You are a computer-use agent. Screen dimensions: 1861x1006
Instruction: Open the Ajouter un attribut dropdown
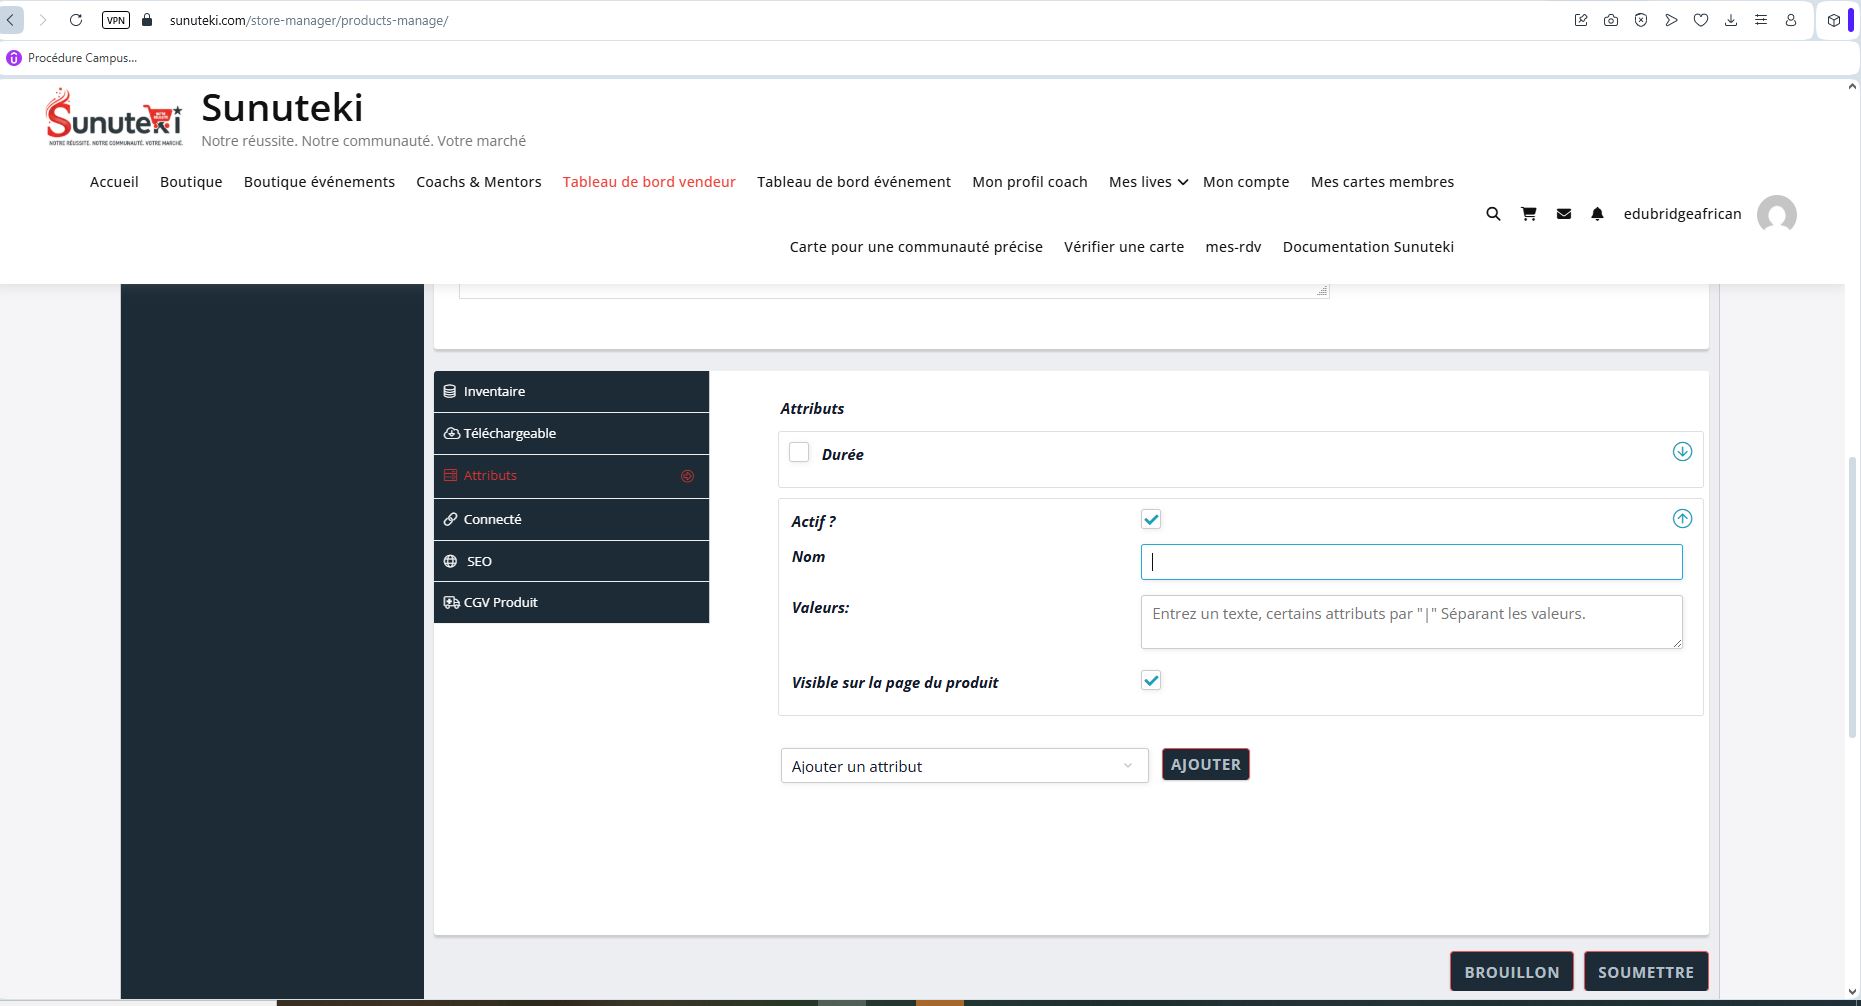point(964,766)
